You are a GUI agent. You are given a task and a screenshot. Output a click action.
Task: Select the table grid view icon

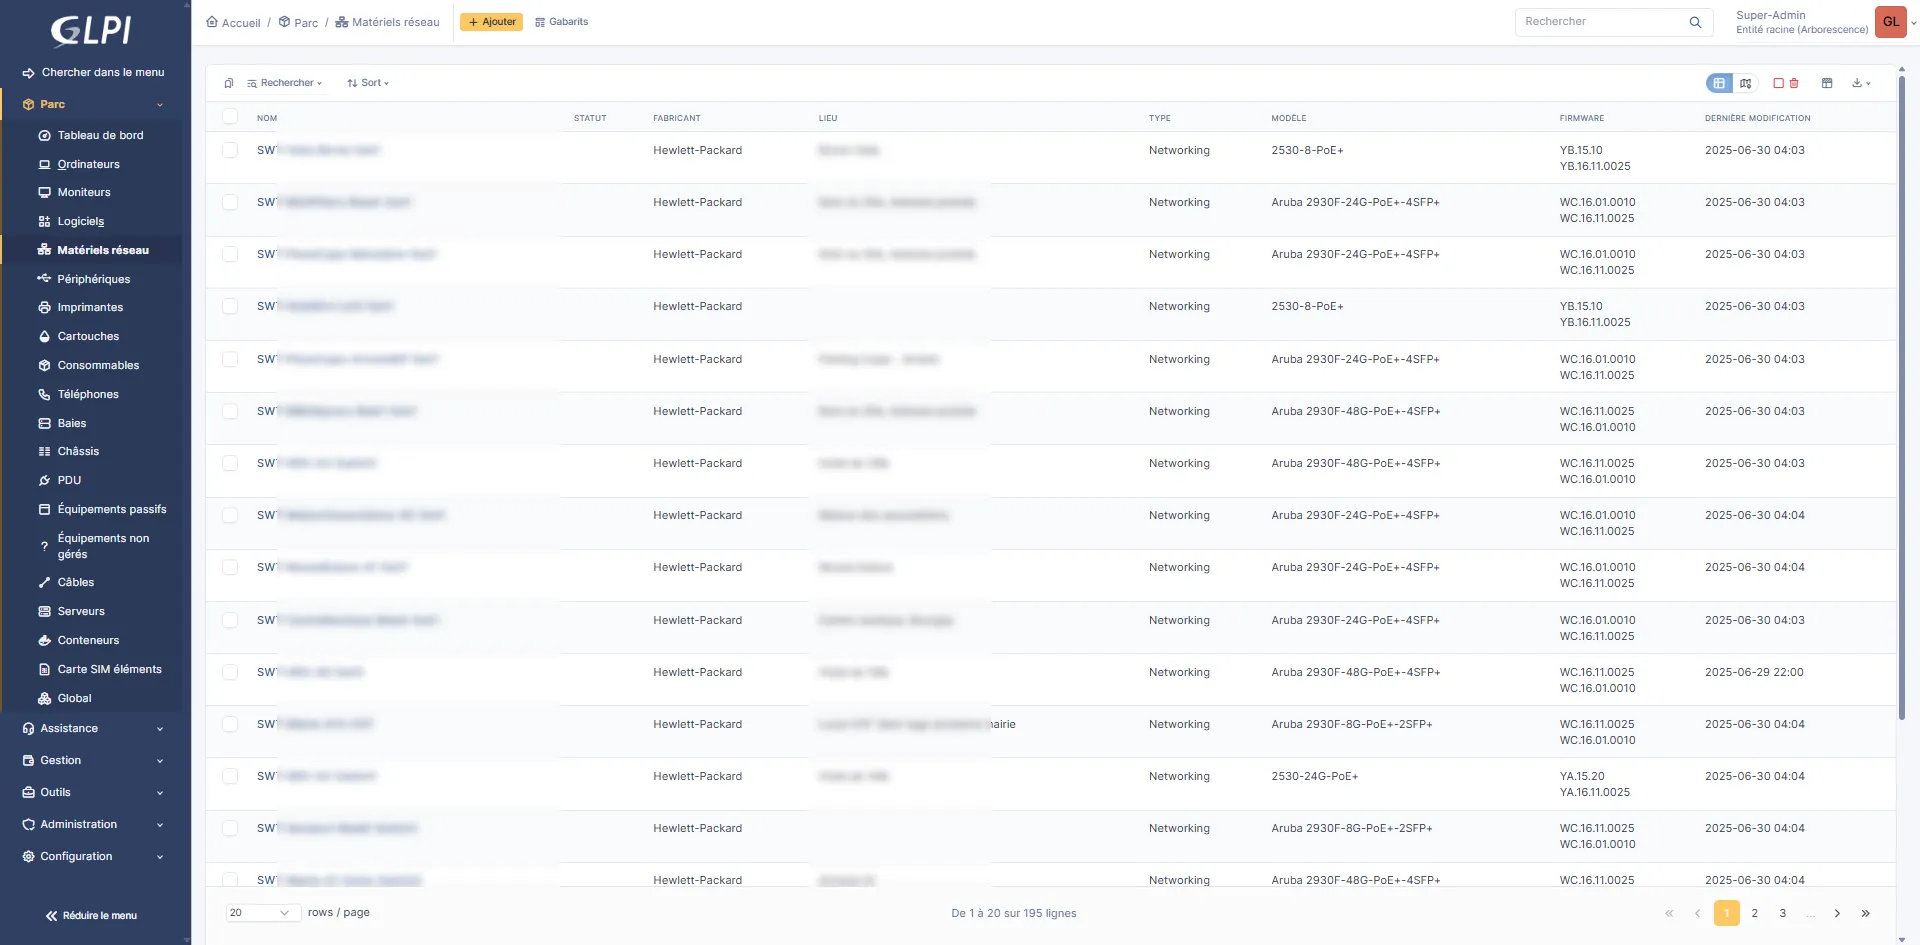tap(1718, 83)
